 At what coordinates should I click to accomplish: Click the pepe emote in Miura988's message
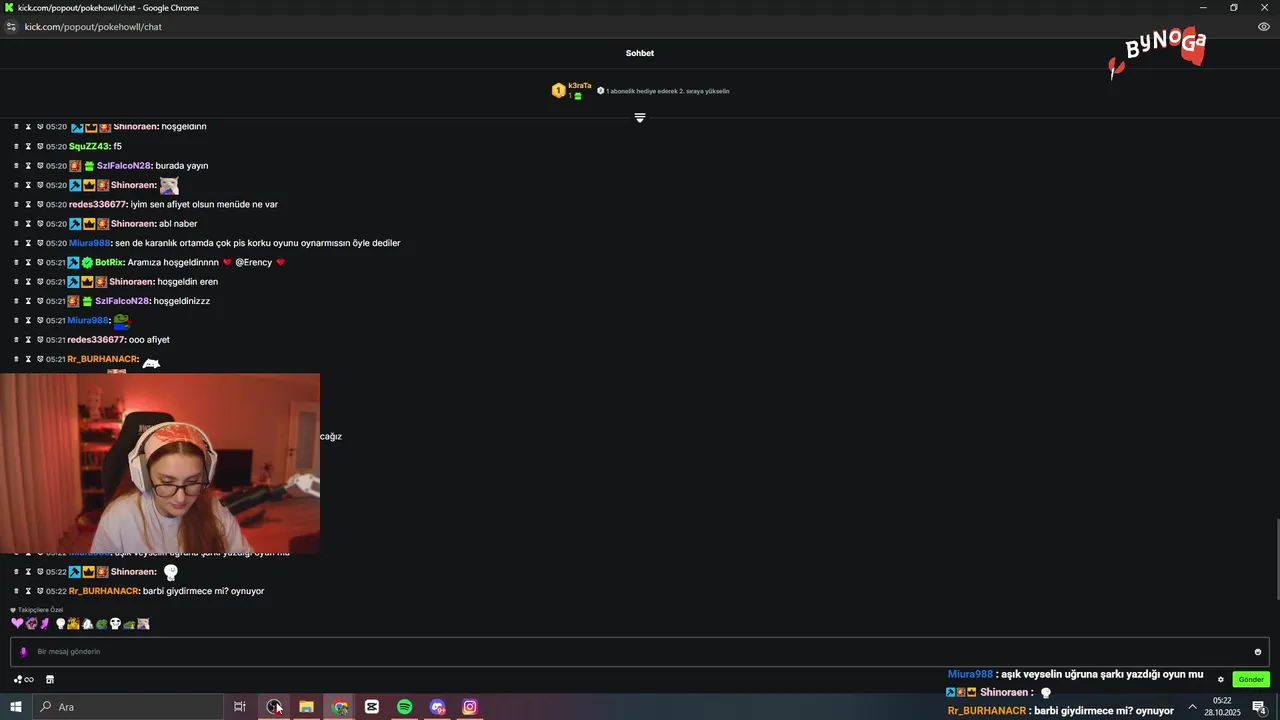[121, 321]
